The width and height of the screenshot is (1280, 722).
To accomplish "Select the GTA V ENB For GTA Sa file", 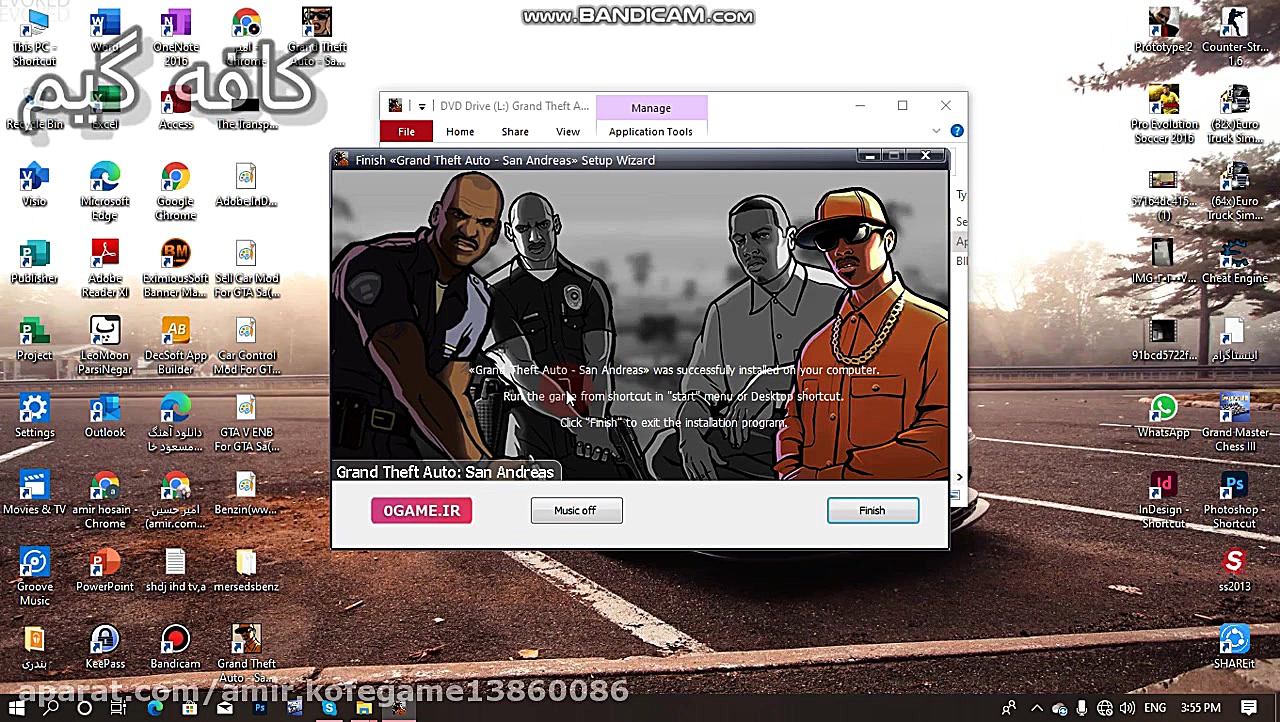I will [246, 423].
